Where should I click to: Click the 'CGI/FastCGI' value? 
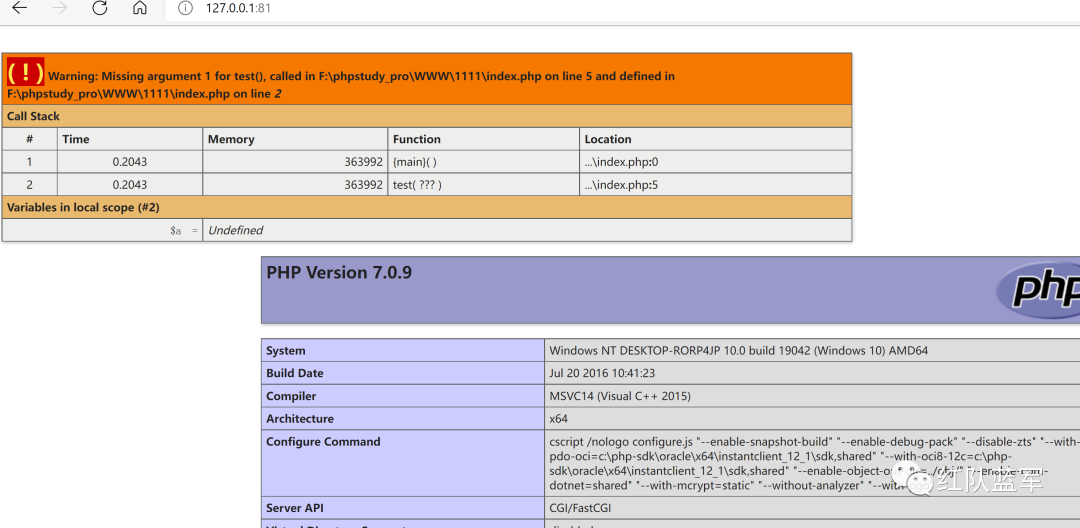point(580,508)
